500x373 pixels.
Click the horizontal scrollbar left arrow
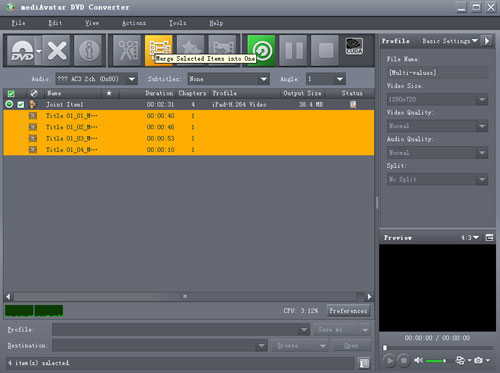coord(8,297)
